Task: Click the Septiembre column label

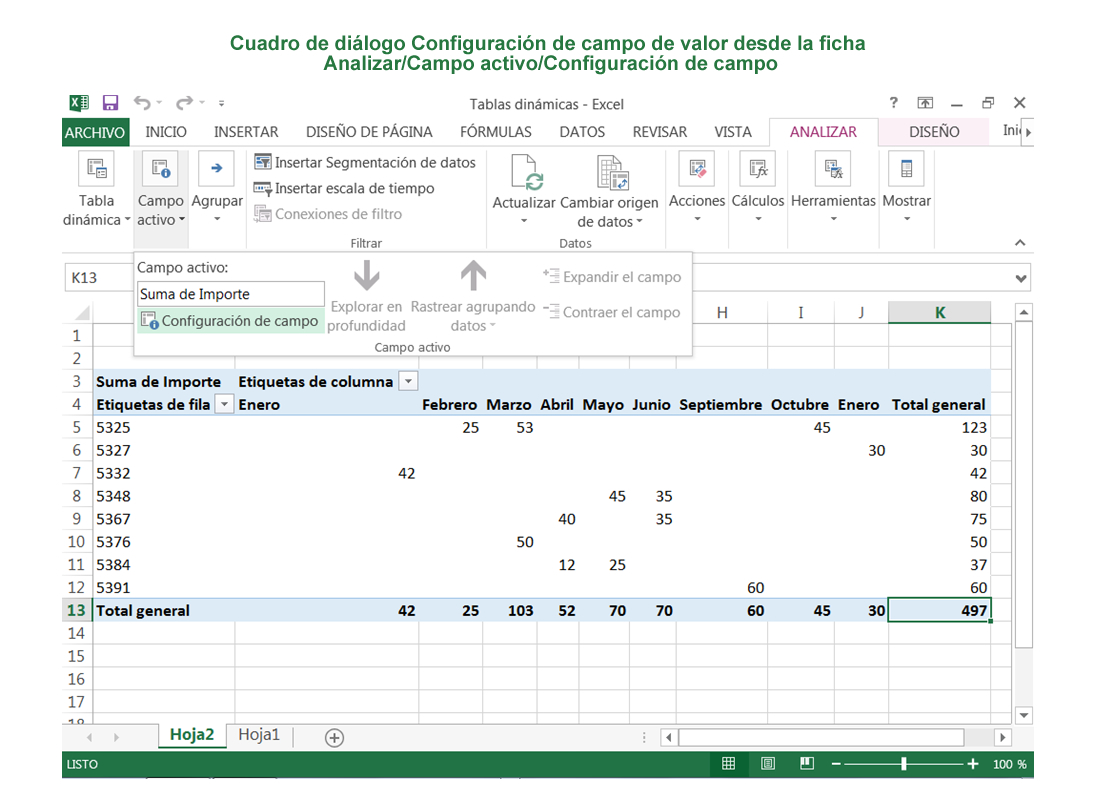Action: tap(720, 405)
